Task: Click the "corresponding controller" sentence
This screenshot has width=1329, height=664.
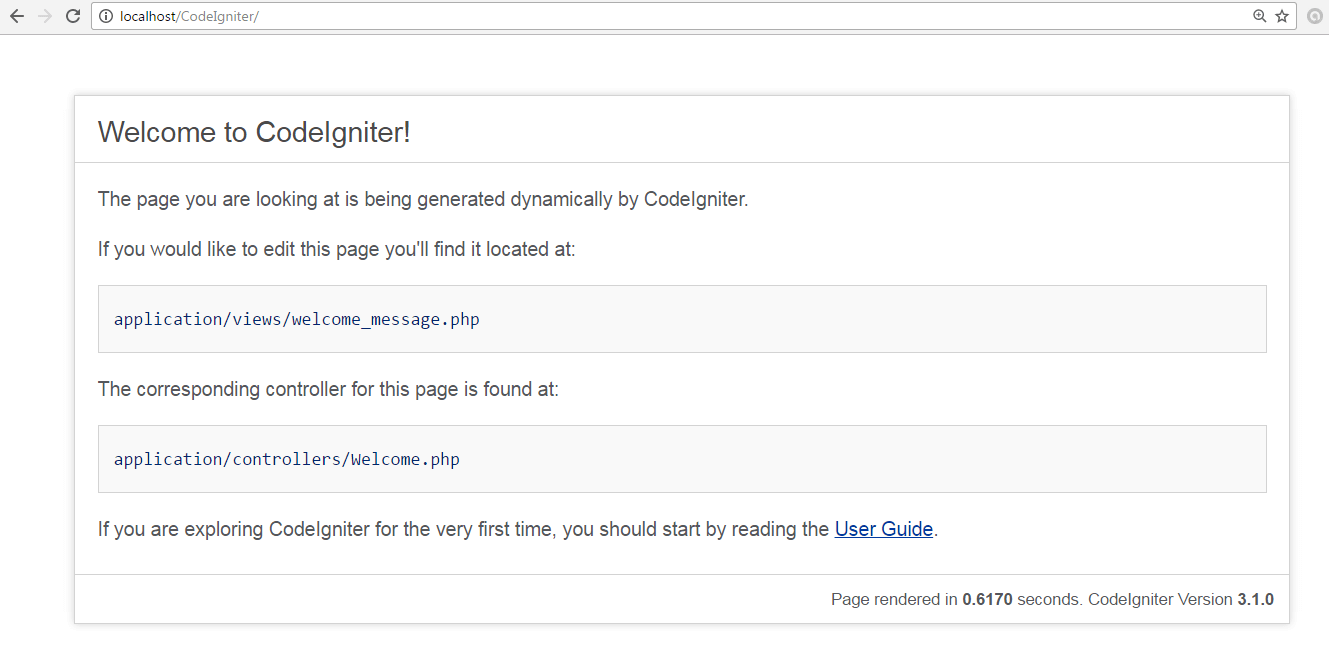Action: (x=328, y=389)
